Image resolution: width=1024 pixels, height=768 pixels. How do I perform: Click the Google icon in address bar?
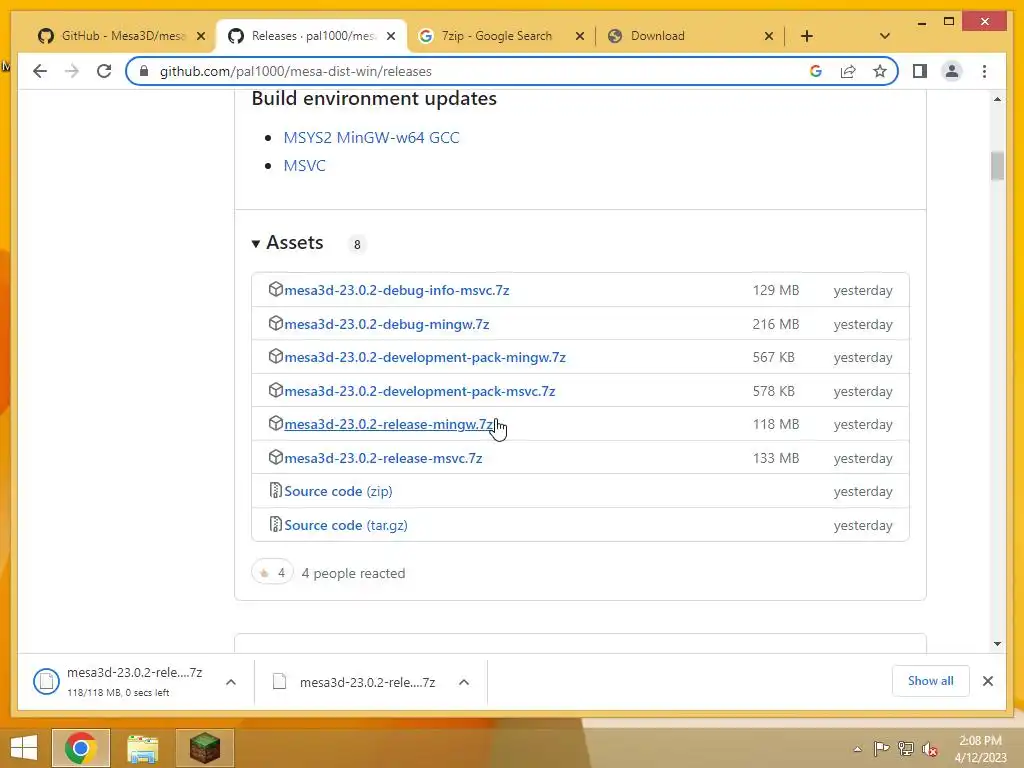tap(816, 71)
